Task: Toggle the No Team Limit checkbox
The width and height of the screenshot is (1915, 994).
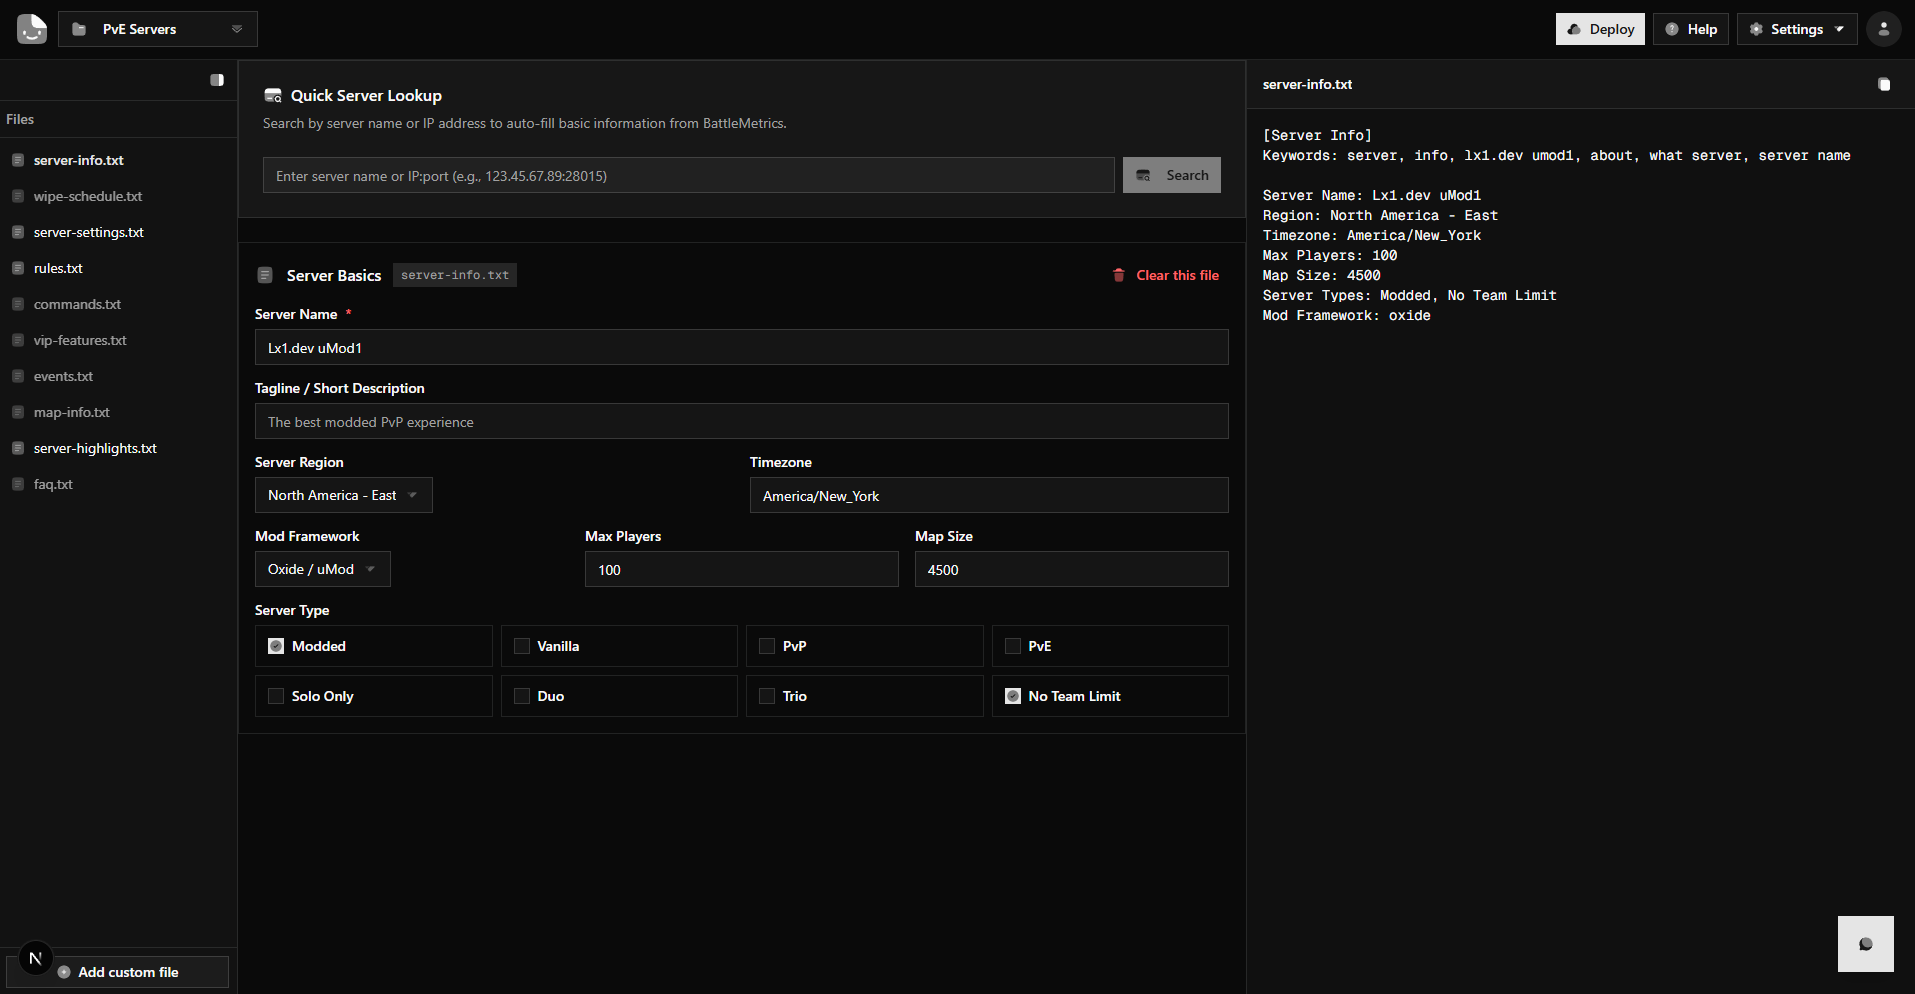Action: [1013, 696]
